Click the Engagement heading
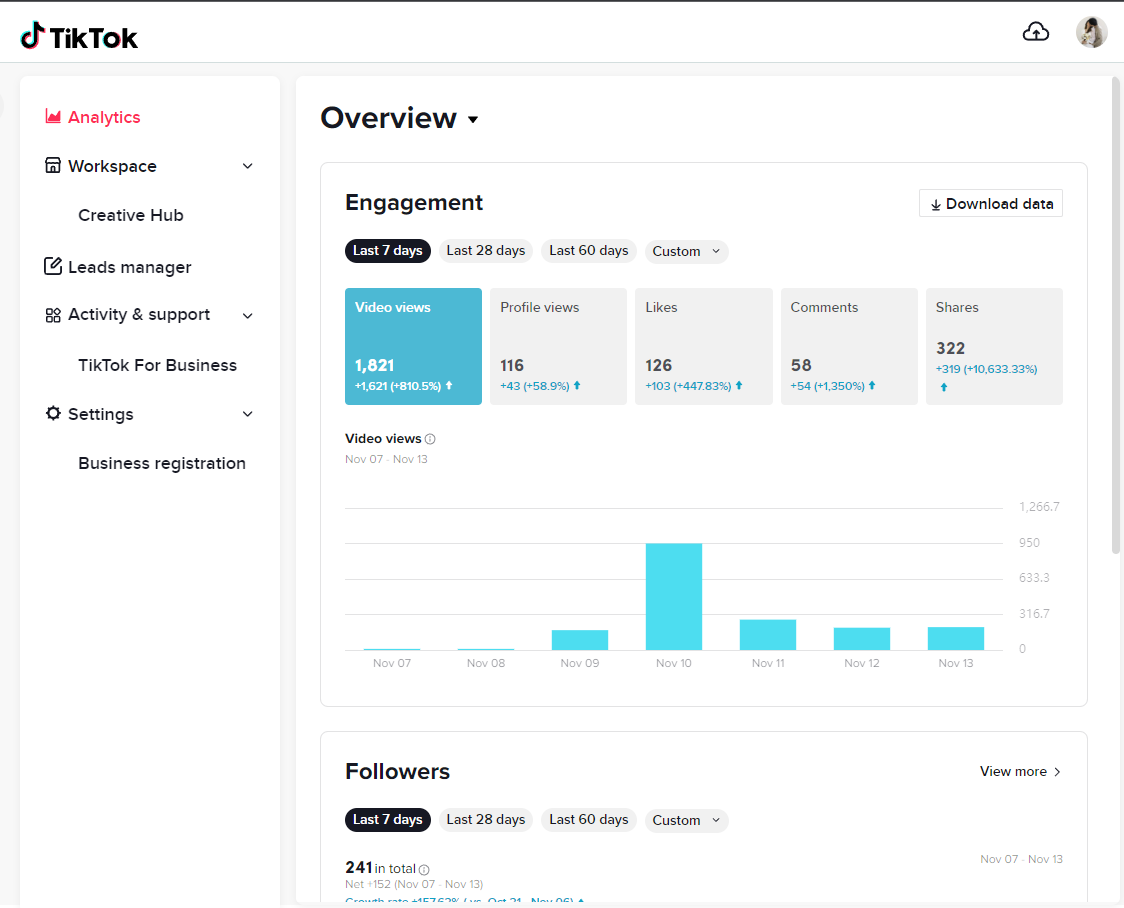Viewport: 1124px width, 908px height. pos(414,203)
